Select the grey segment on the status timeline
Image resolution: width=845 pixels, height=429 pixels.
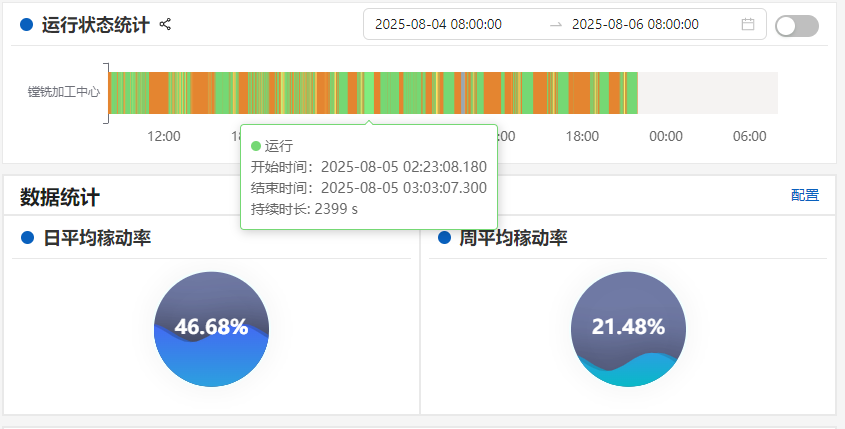tap(463, 93)
